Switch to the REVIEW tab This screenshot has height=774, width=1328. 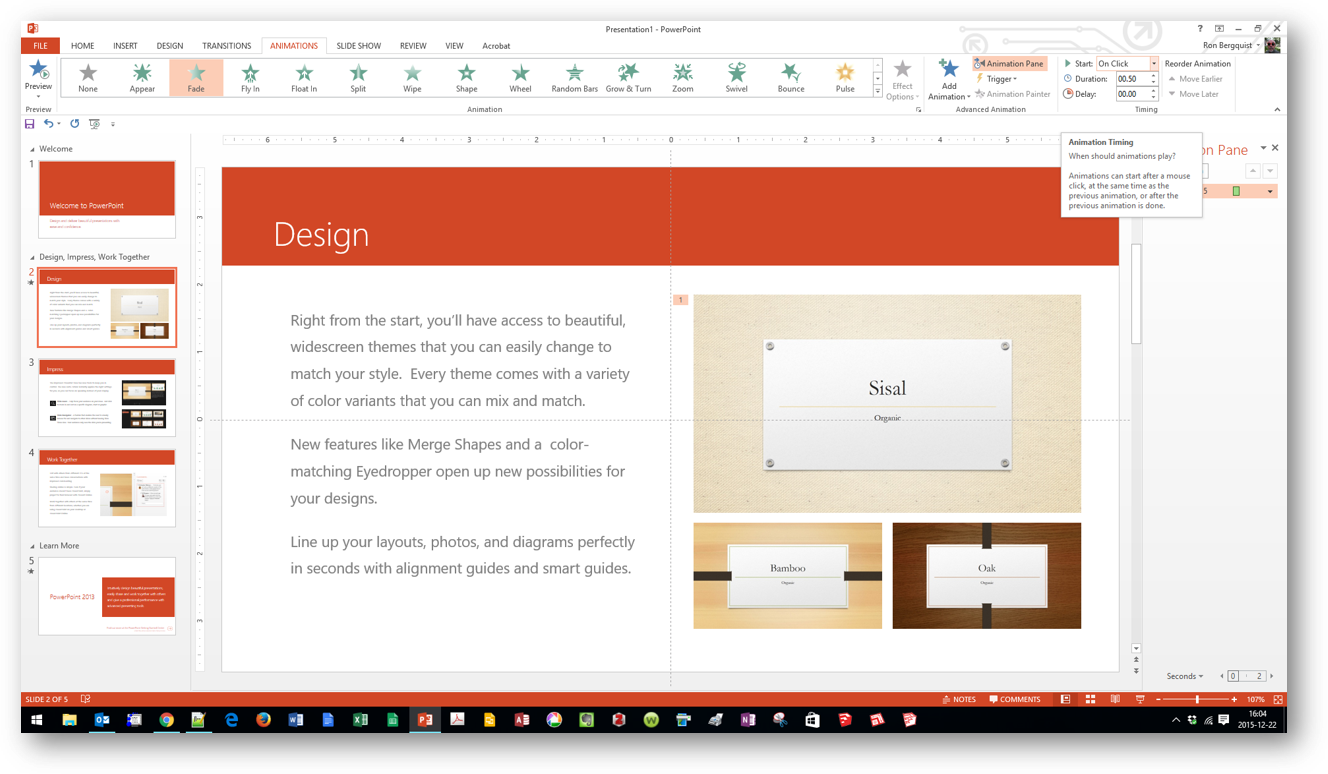[x=413, y=46]
